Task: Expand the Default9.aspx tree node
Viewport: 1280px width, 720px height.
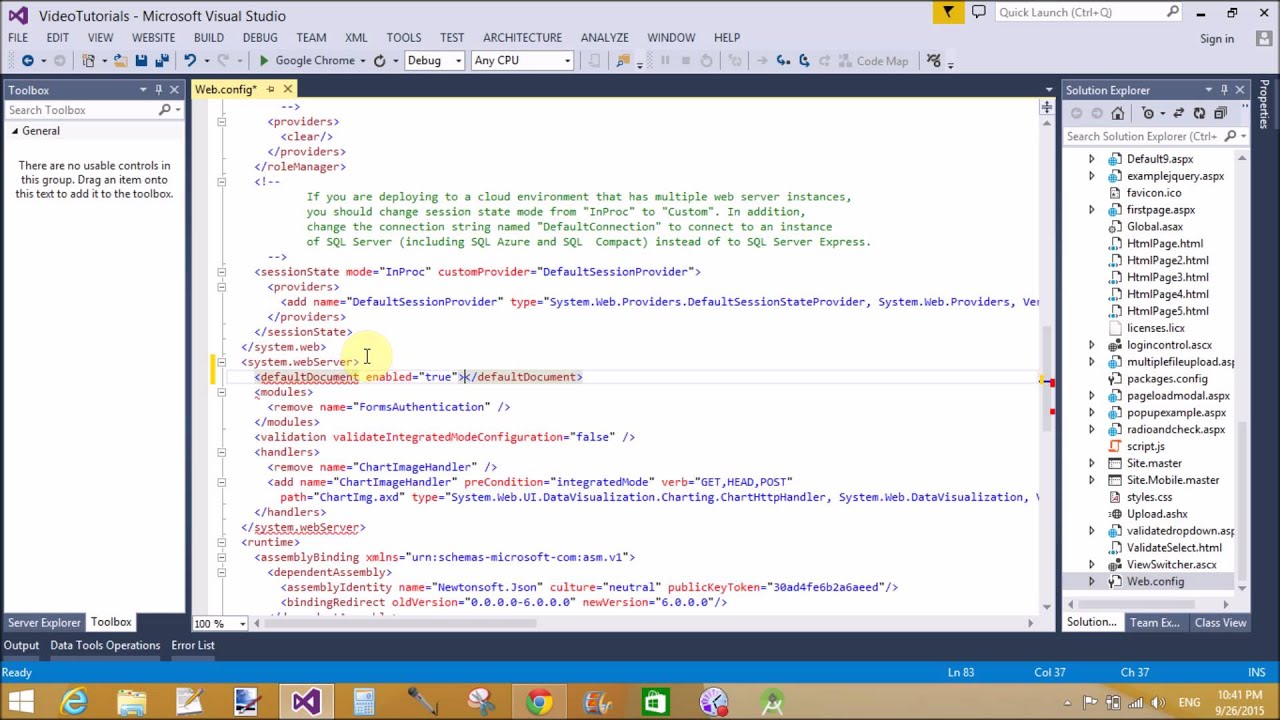Action: click(1091, 159)
